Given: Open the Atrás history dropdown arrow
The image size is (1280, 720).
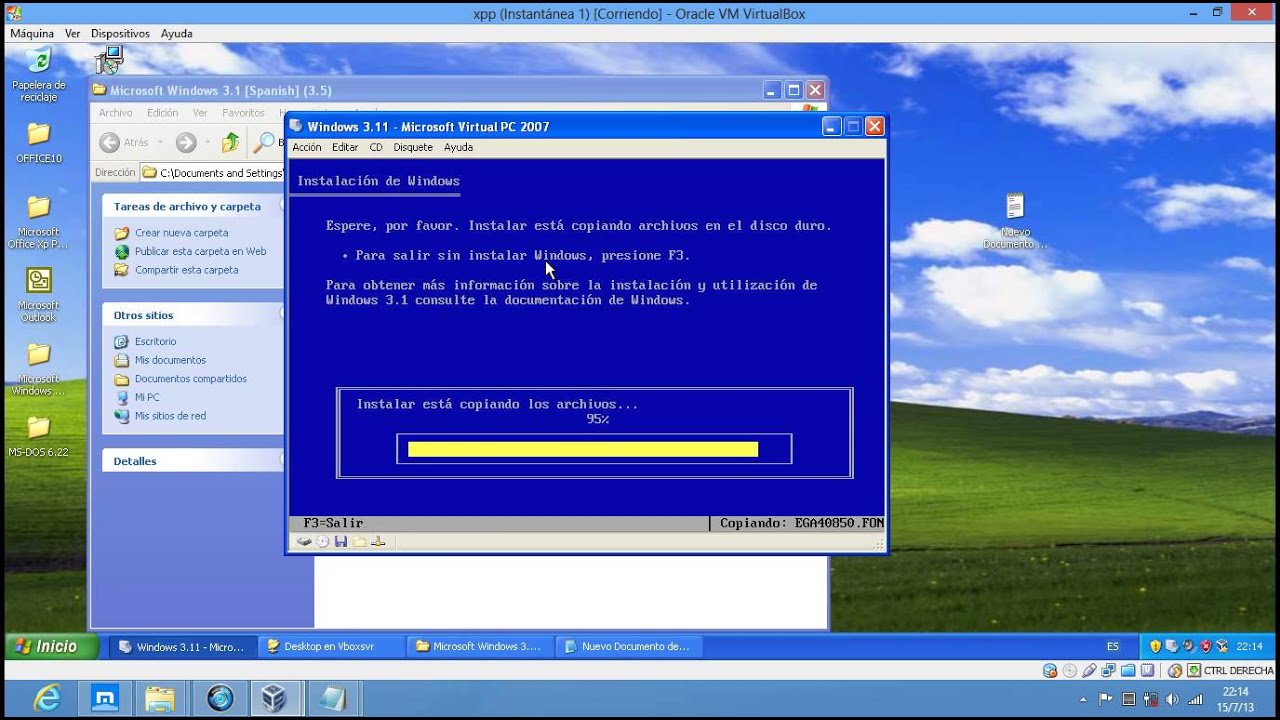Looking at the screenshot, I should [x=160, y=142].
